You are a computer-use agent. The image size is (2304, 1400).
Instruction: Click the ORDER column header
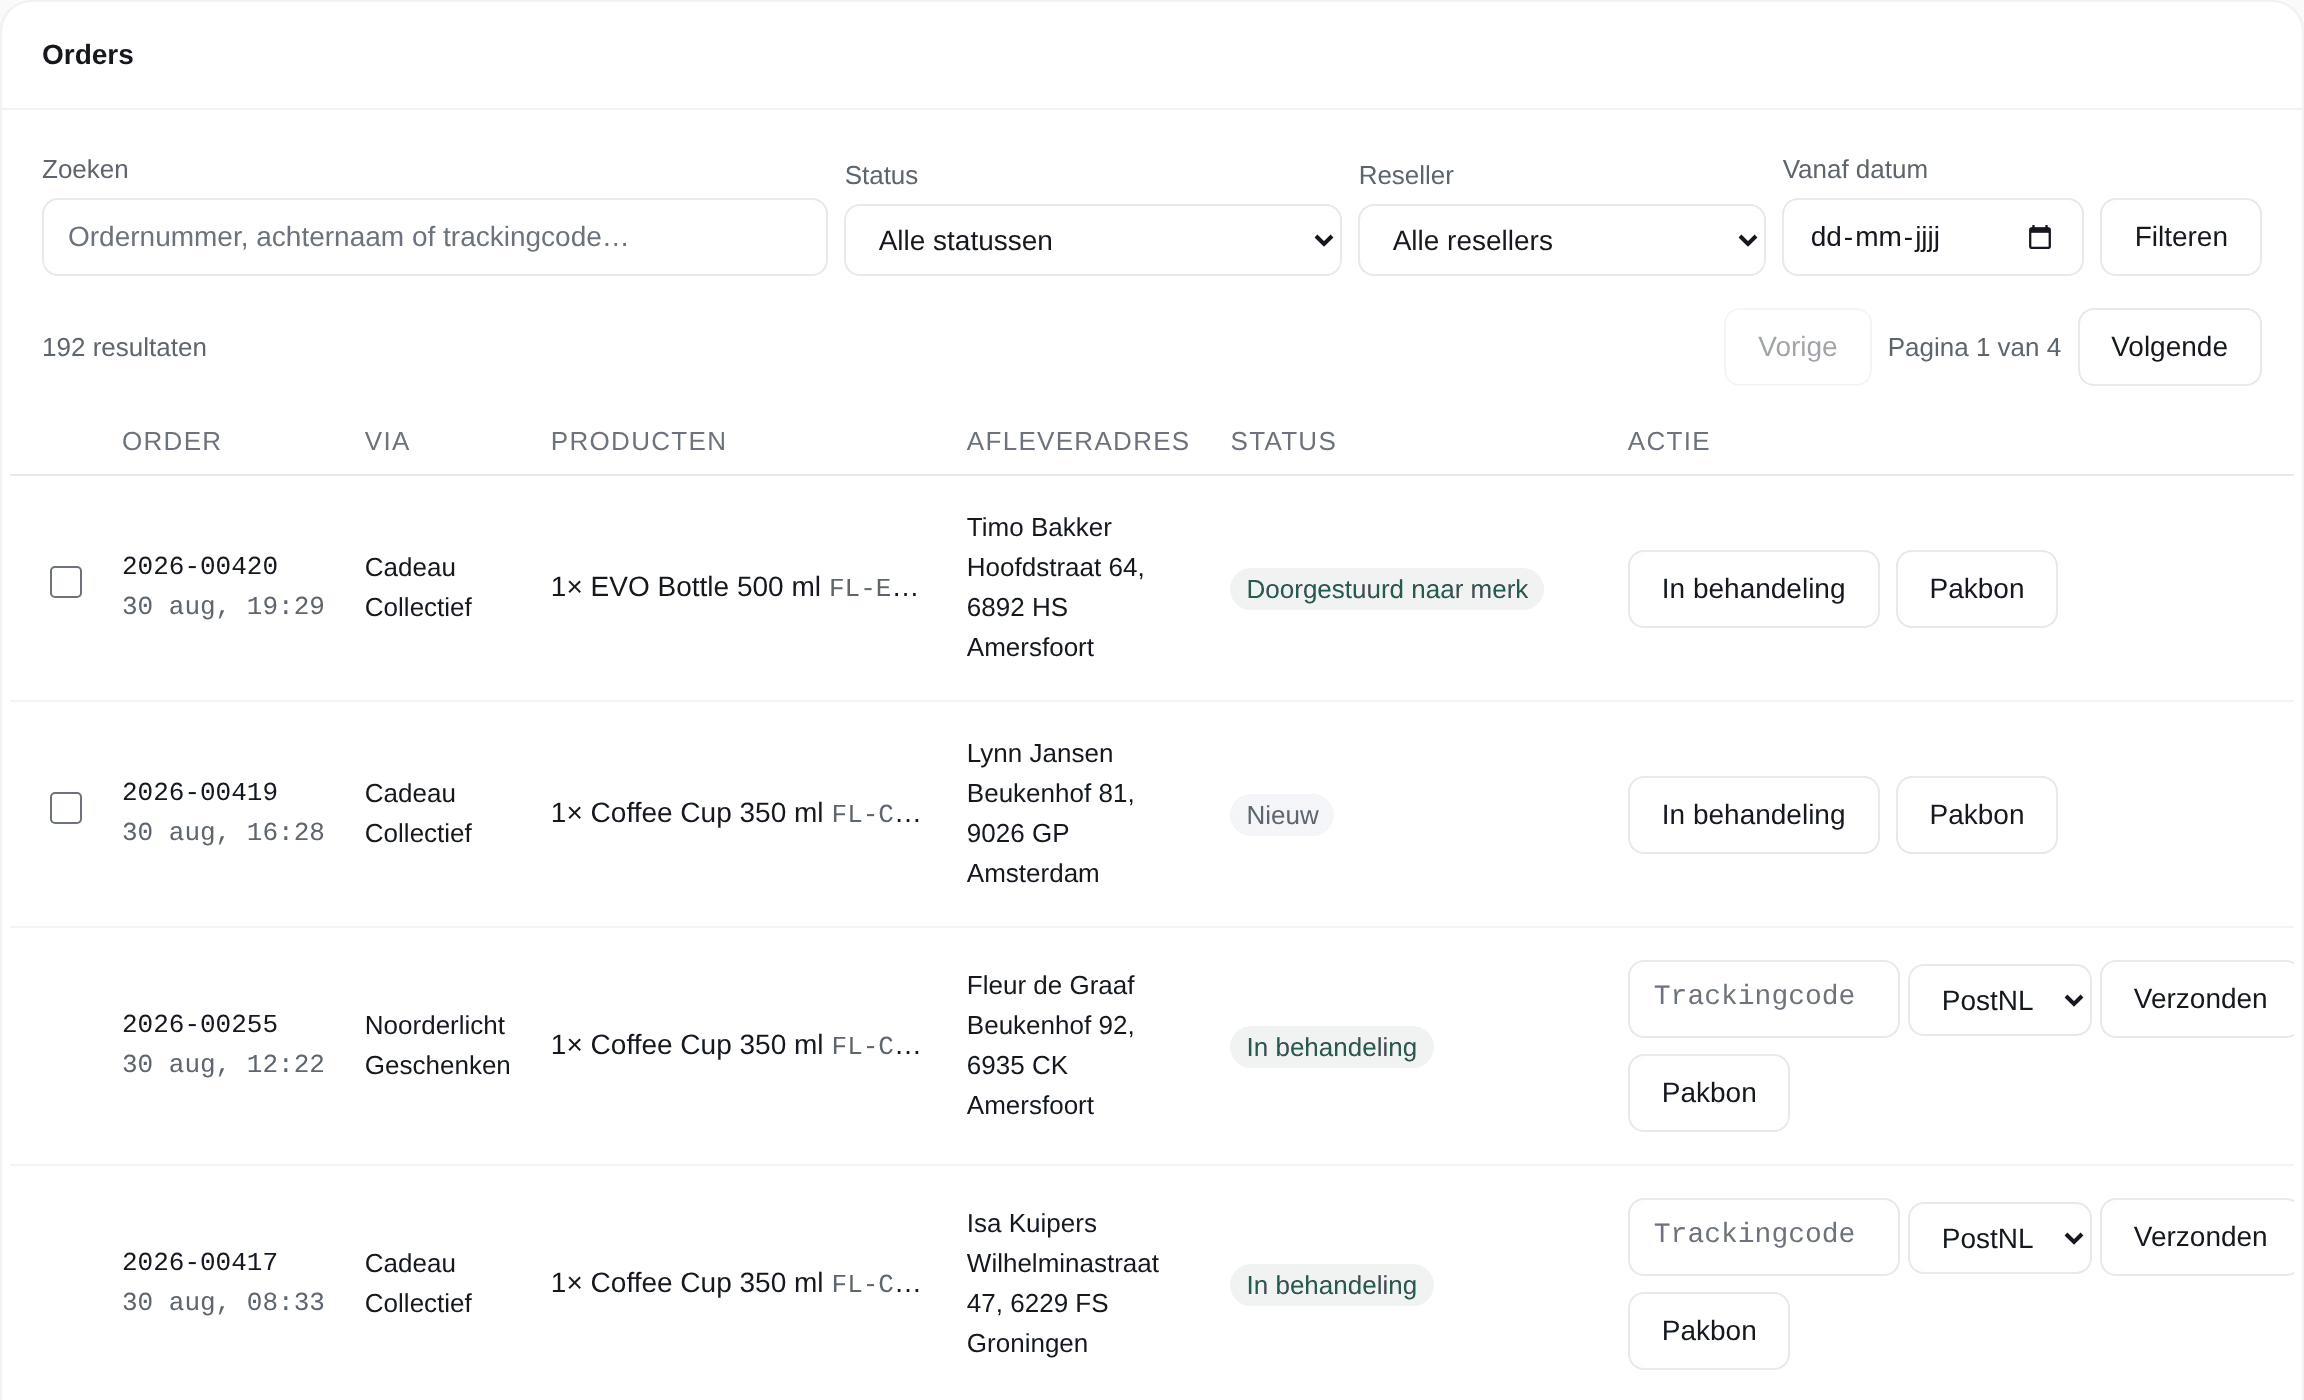[171, 441]
